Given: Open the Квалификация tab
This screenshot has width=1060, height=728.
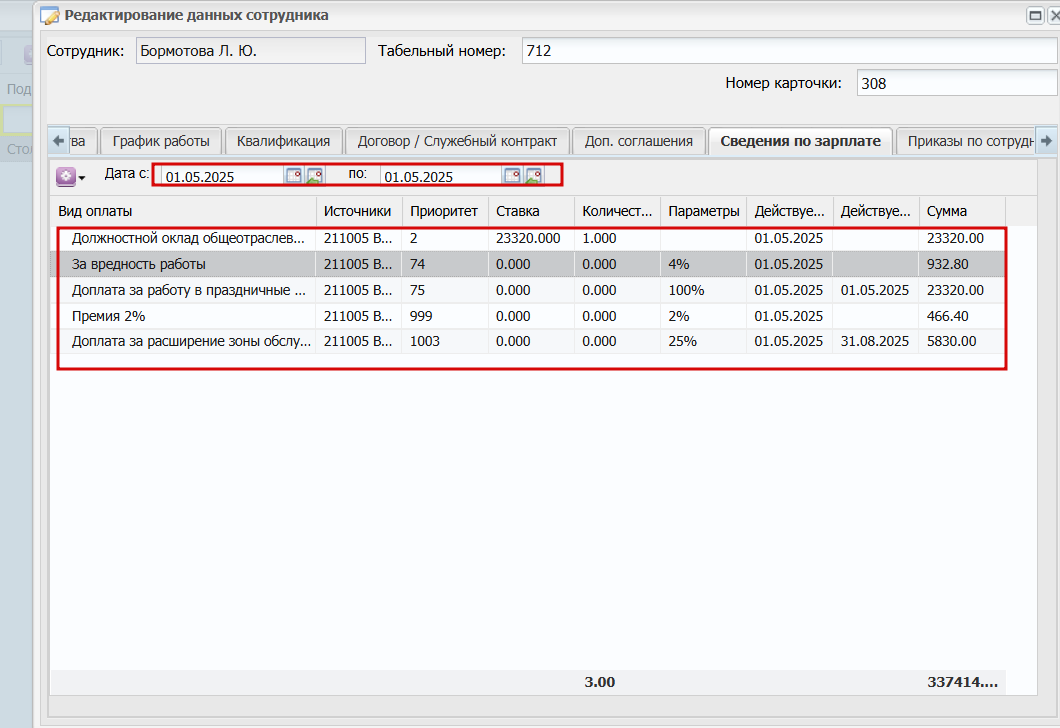Looking at the screenshot, I should [283, 141].
